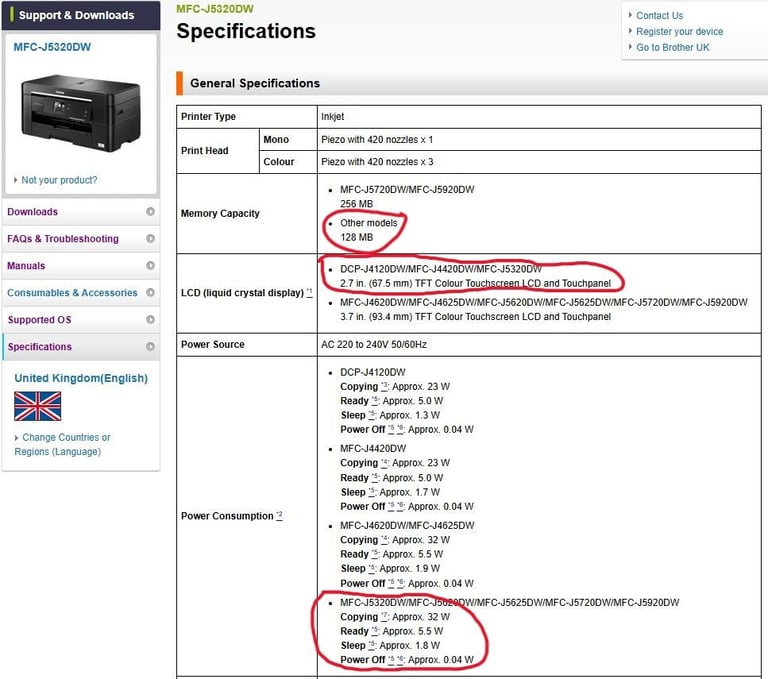
Task: Click green MFC-J5320DW title above Specifications
Action: [215, 9]
